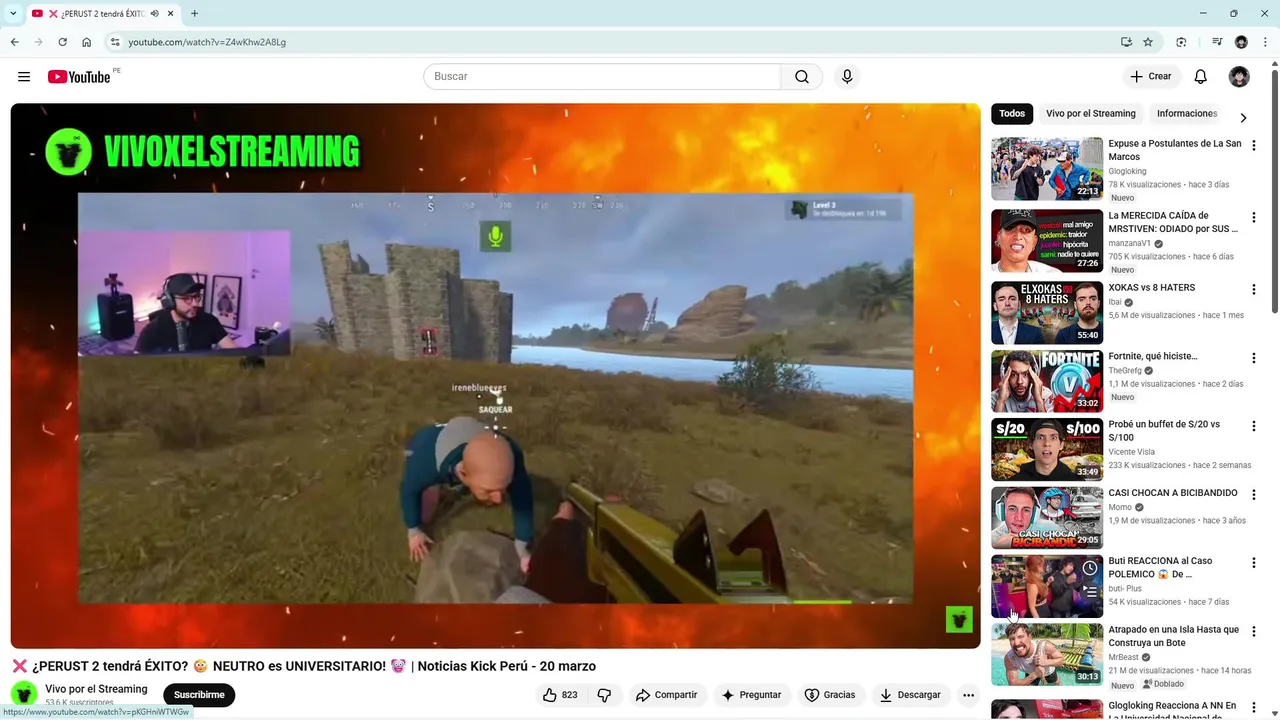Open more actions ellipsis below the video

(x=968, y=695)
